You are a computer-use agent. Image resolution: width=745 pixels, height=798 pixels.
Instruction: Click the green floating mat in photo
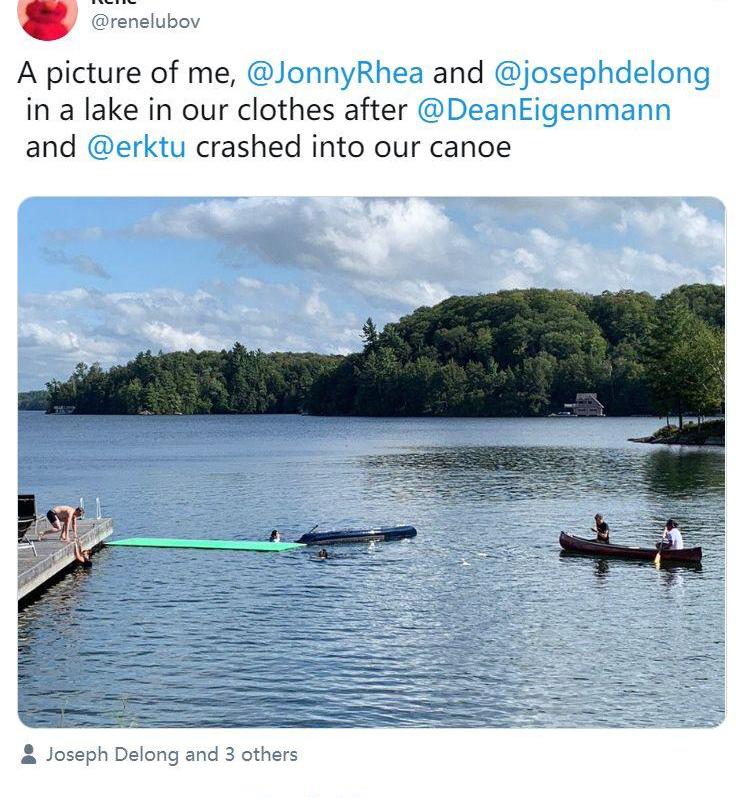pyautogui.click(x=205, y=545)
